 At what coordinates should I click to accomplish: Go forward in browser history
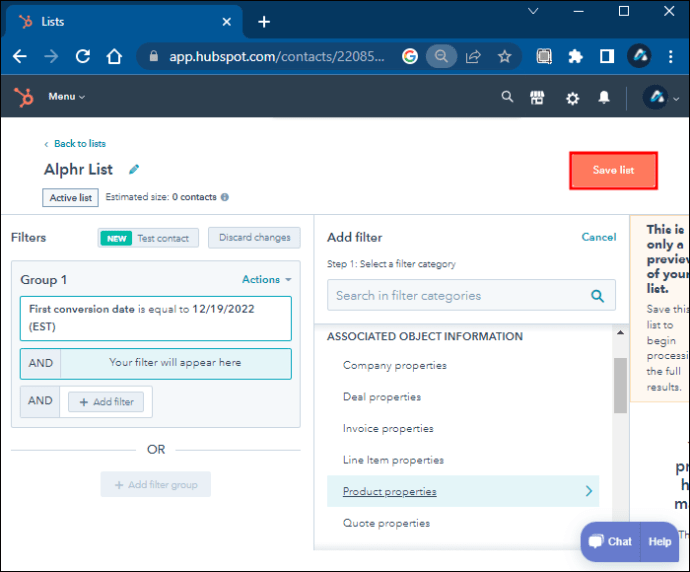[x=51, y=56]
